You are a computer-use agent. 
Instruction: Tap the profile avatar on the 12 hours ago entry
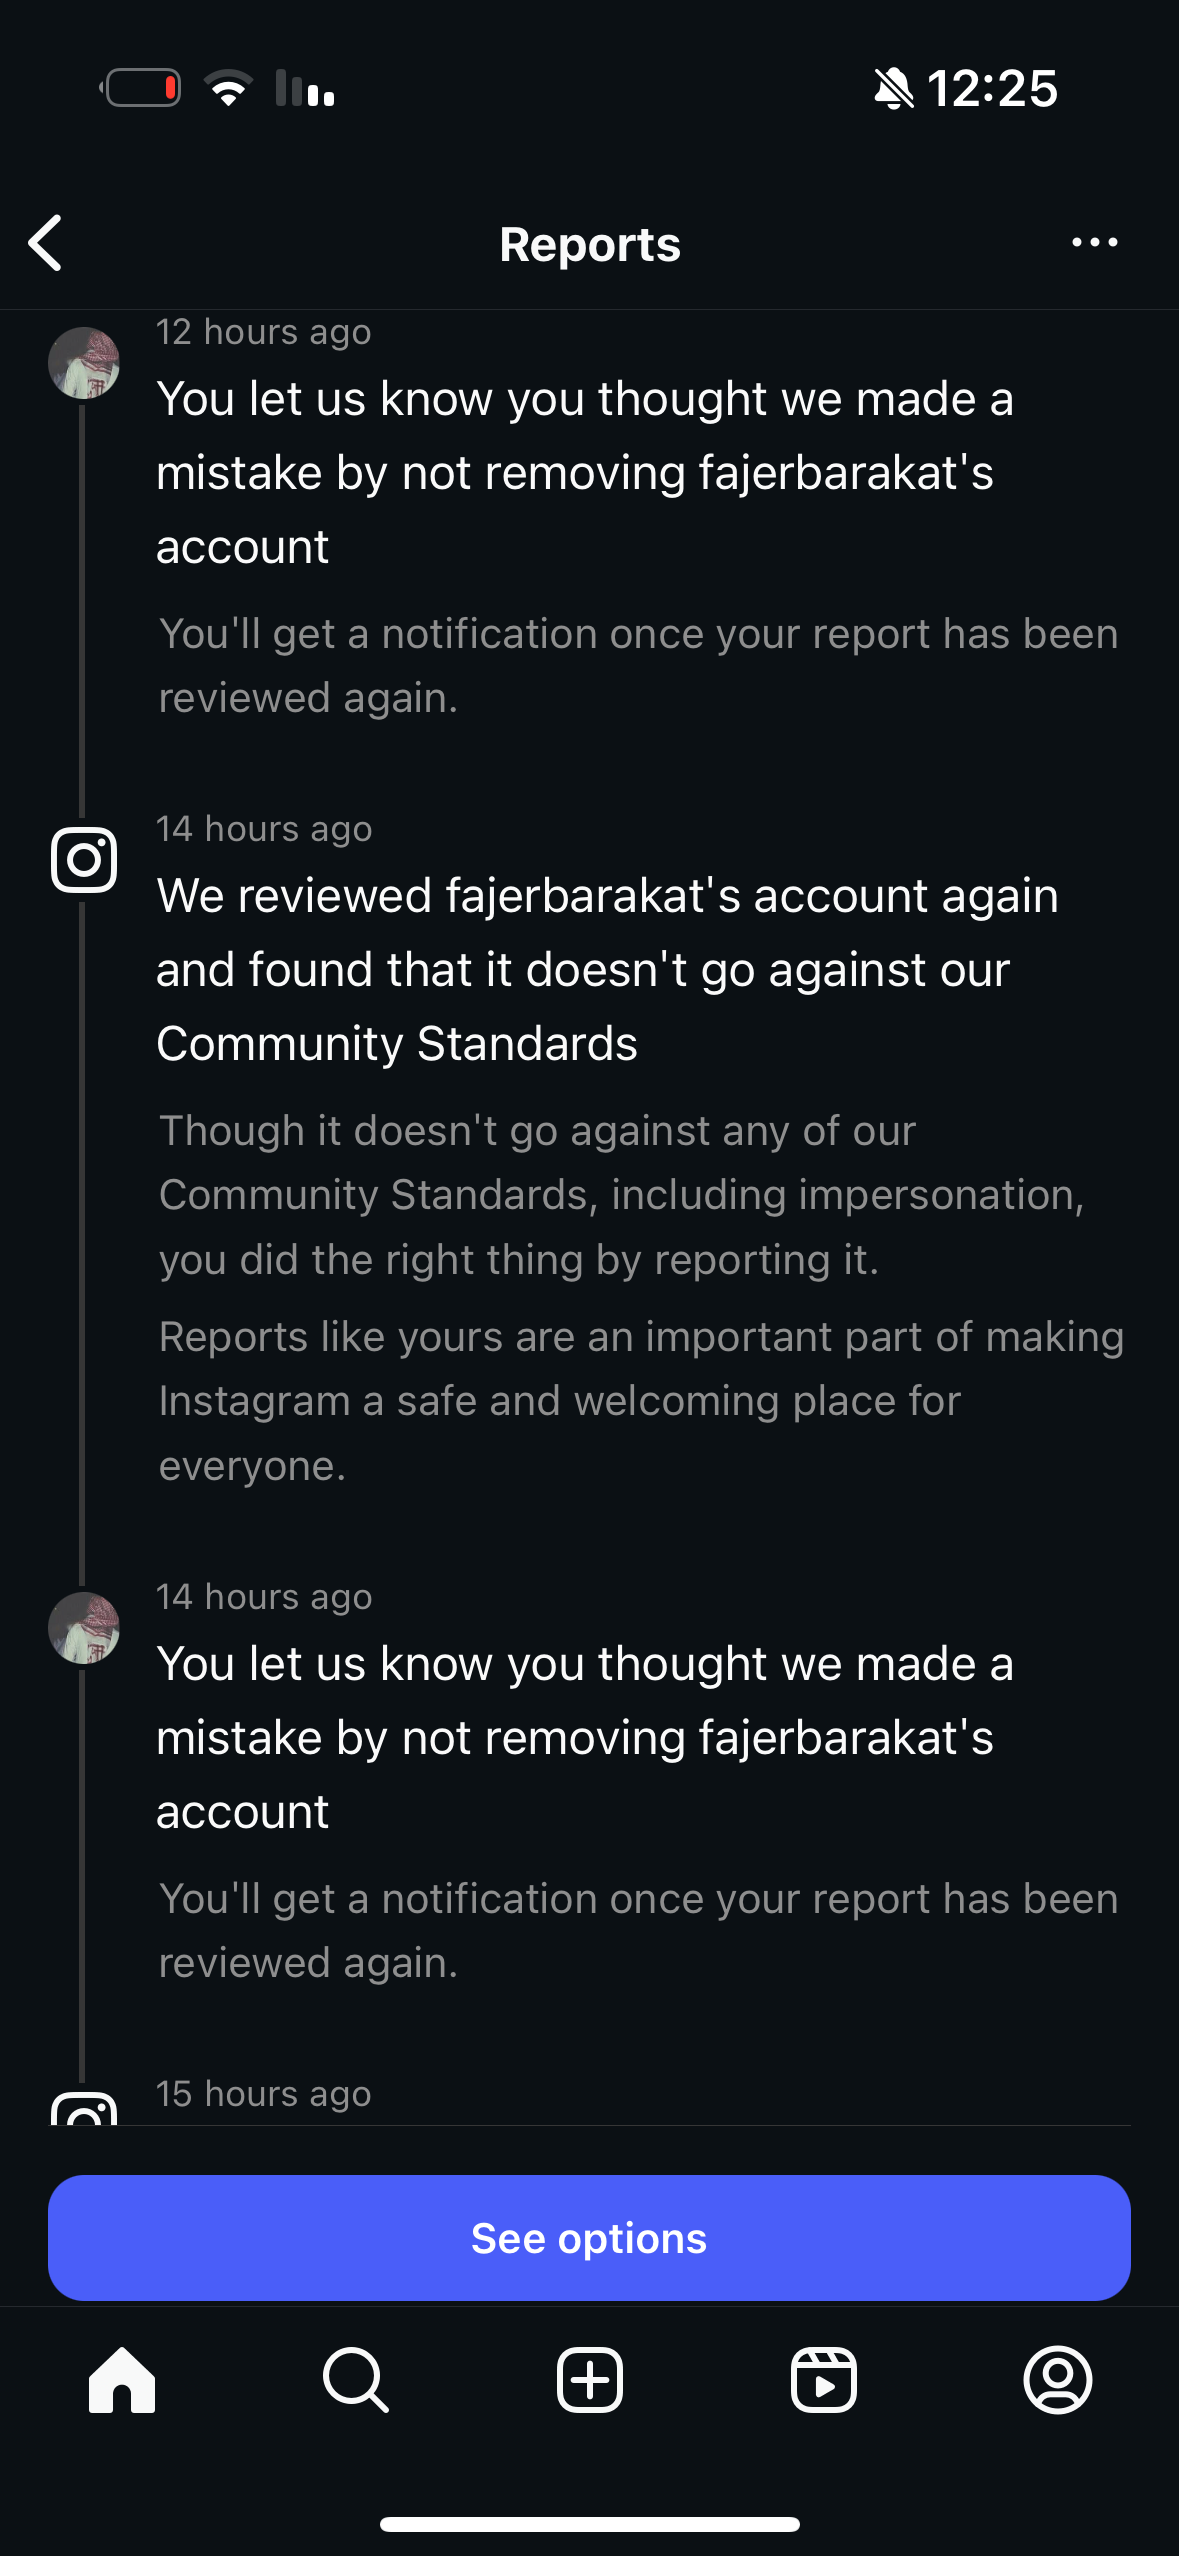coord(84,363)
